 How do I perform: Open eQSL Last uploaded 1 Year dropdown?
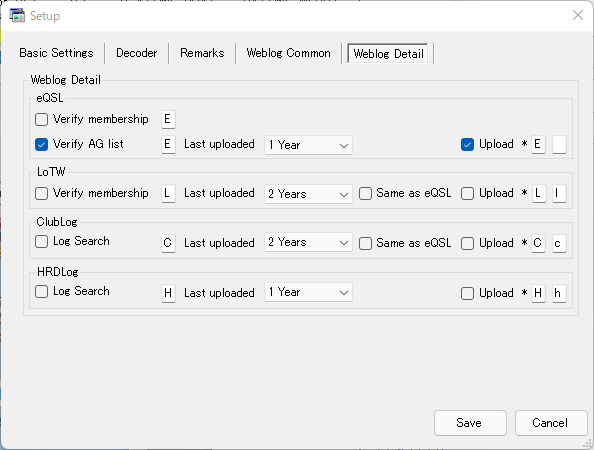tap(308, 145)
